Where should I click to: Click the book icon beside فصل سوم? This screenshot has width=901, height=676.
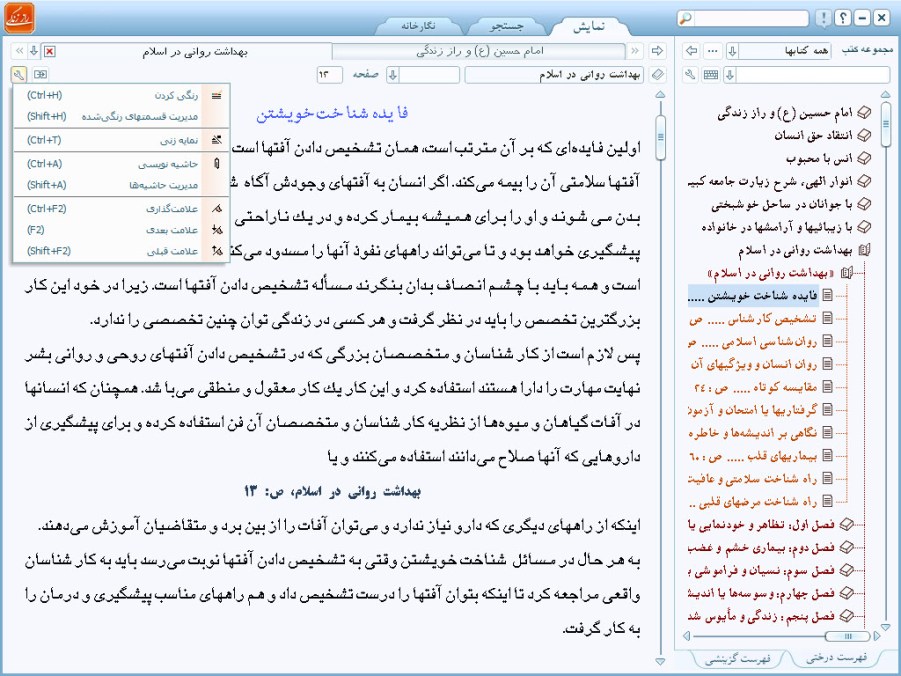tap(846, 570)
